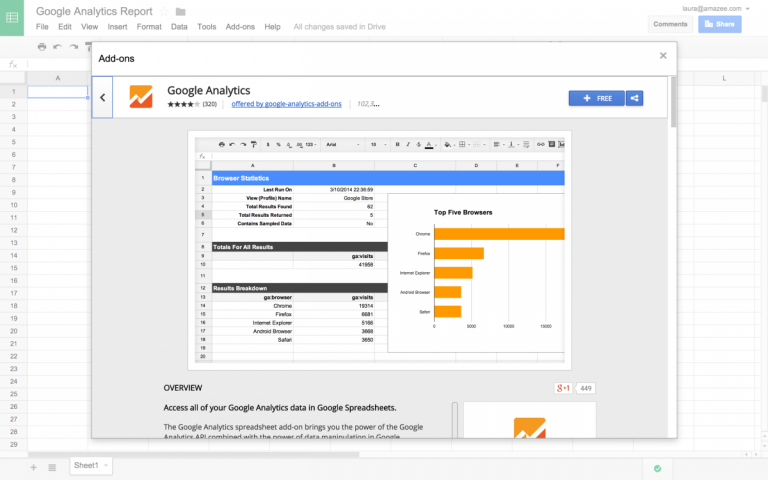Click the Google Analytics logo thumbnail below overview
Screen dimensions: 768x480
(x=529, y=427)
